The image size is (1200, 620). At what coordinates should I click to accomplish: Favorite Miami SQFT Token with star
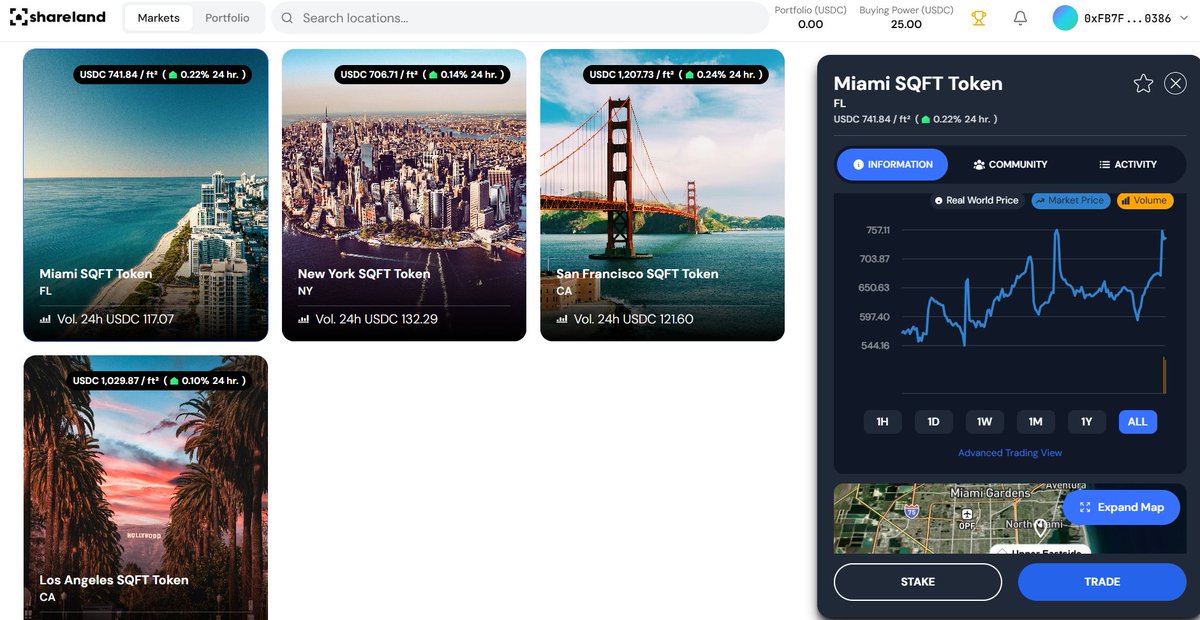pyautogui.click(x=1143, y=84)
